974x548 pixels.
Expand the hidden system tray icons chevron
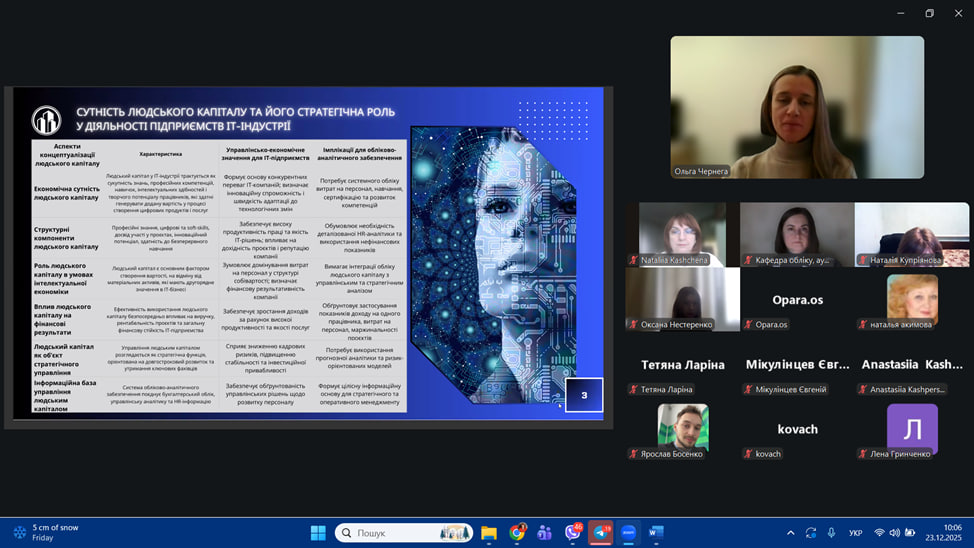[790, 533]
